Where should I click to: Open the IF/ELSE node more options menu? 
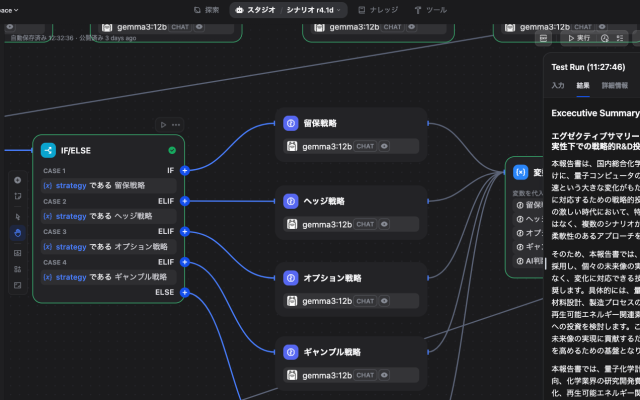click(x=176, y=125)
